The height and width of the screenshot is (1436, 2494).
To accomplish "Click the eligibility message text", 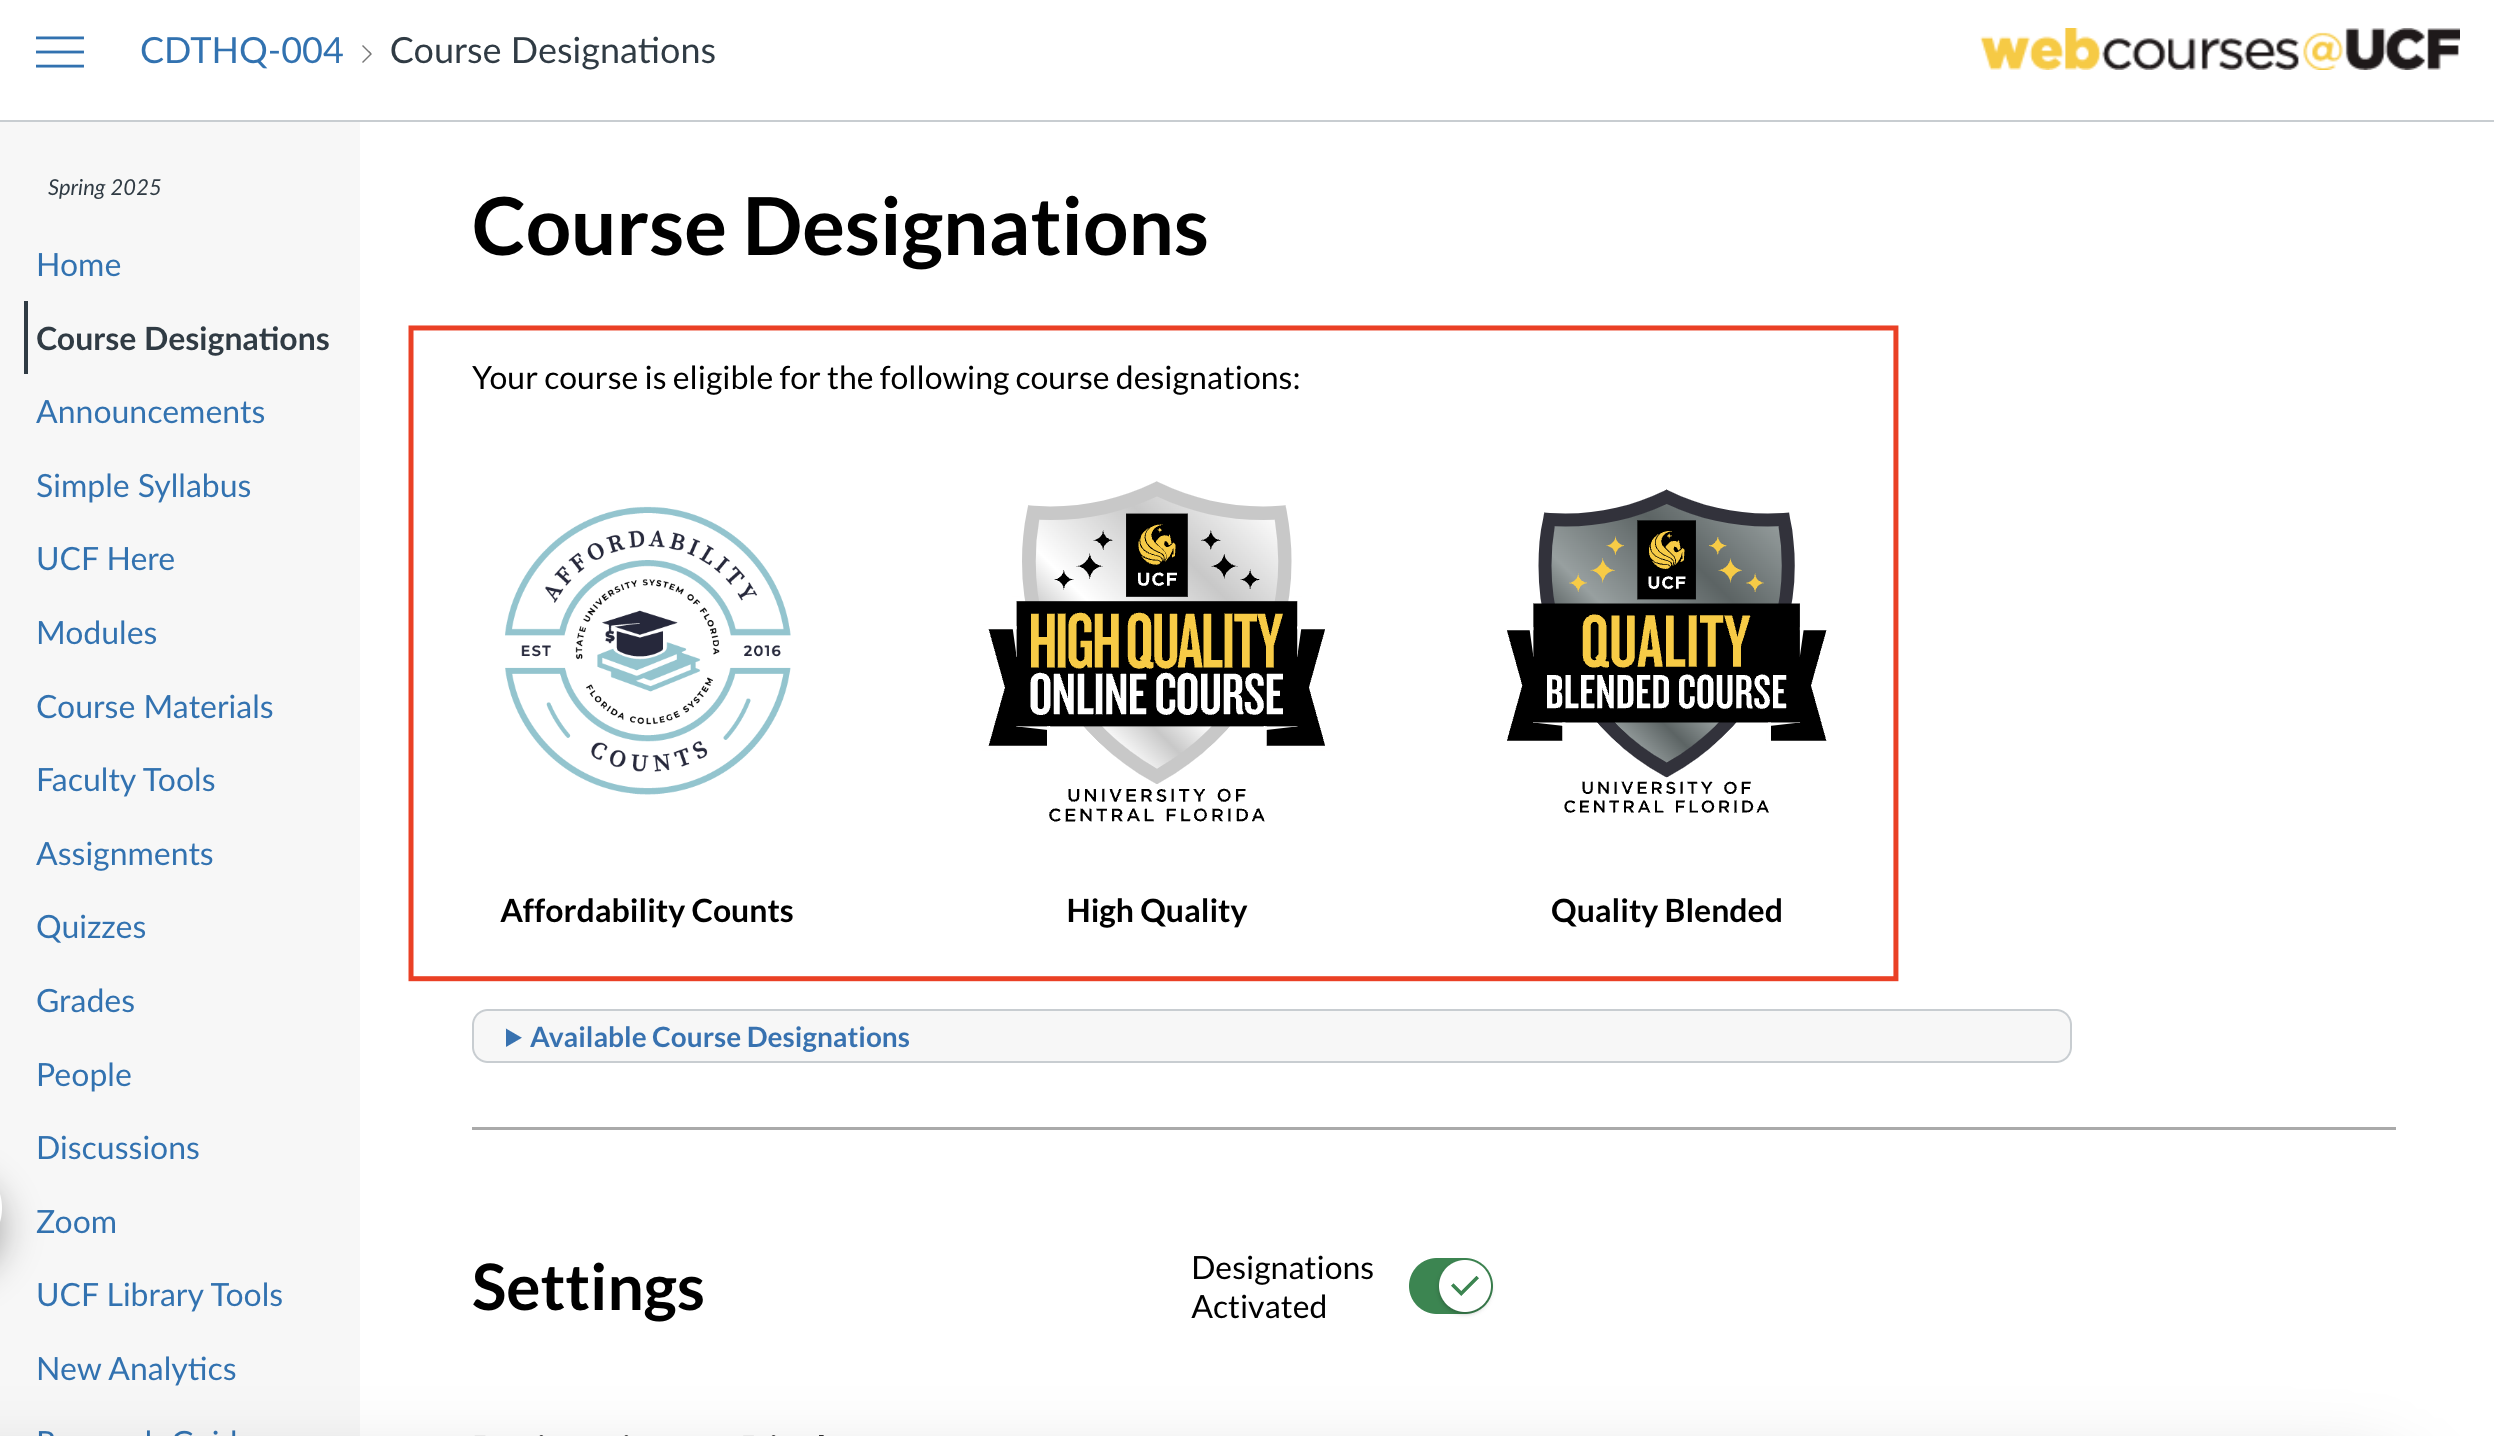I will click(886, 378).
